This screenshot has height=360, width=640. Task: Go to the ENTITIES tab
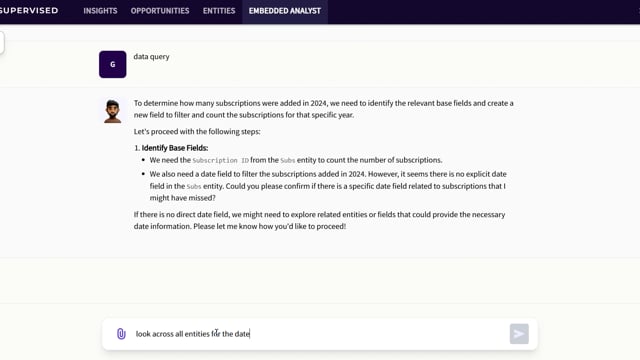click(219, 11)
